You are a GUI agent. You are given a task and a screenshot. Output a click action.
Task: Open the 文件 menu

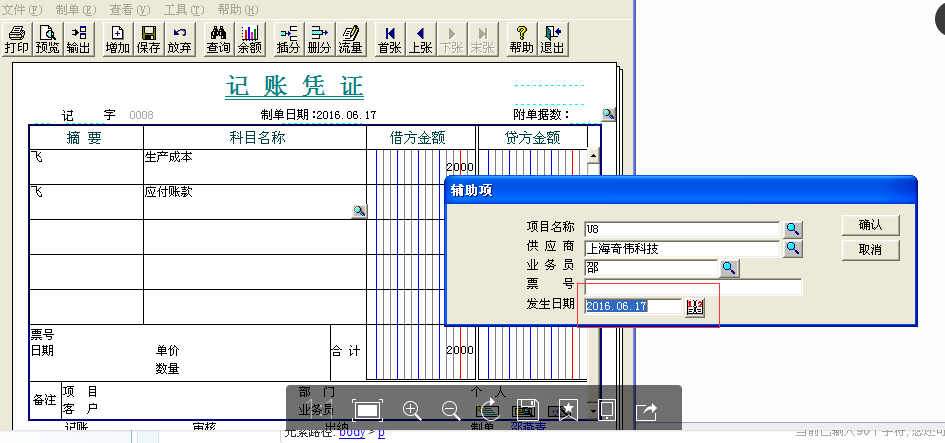tap(22, 9)
